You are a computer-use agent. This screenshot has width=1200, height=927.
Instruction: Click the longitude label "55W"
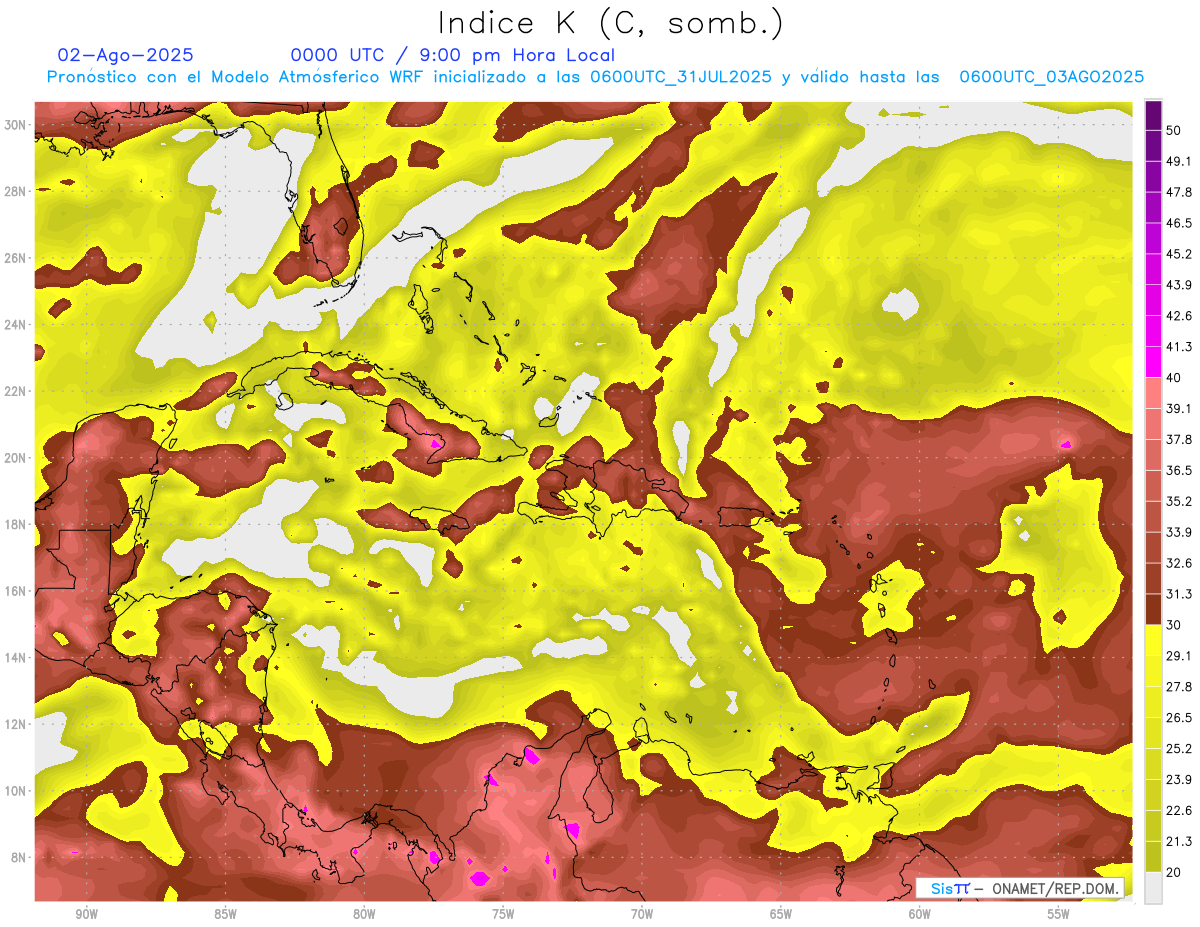(x=1058, y=914)
